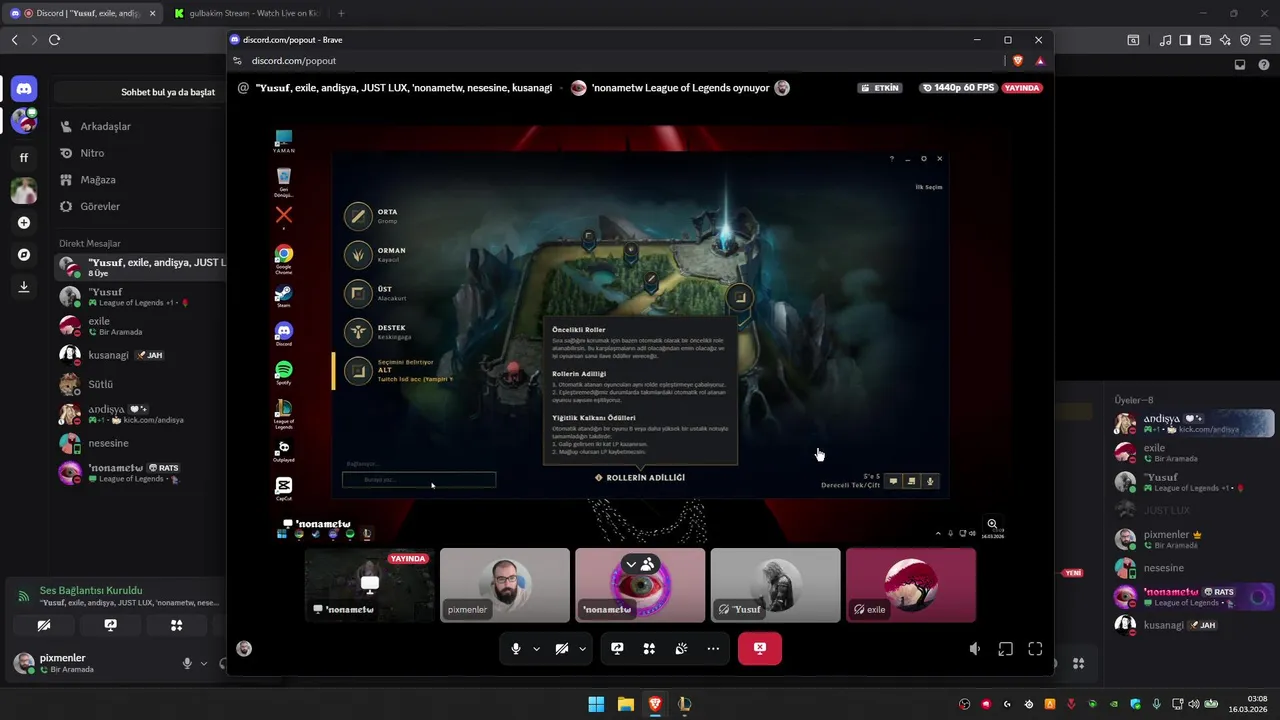1280x720 pixels.
Task: Open the Windows Start button
Action: point(596,704)
